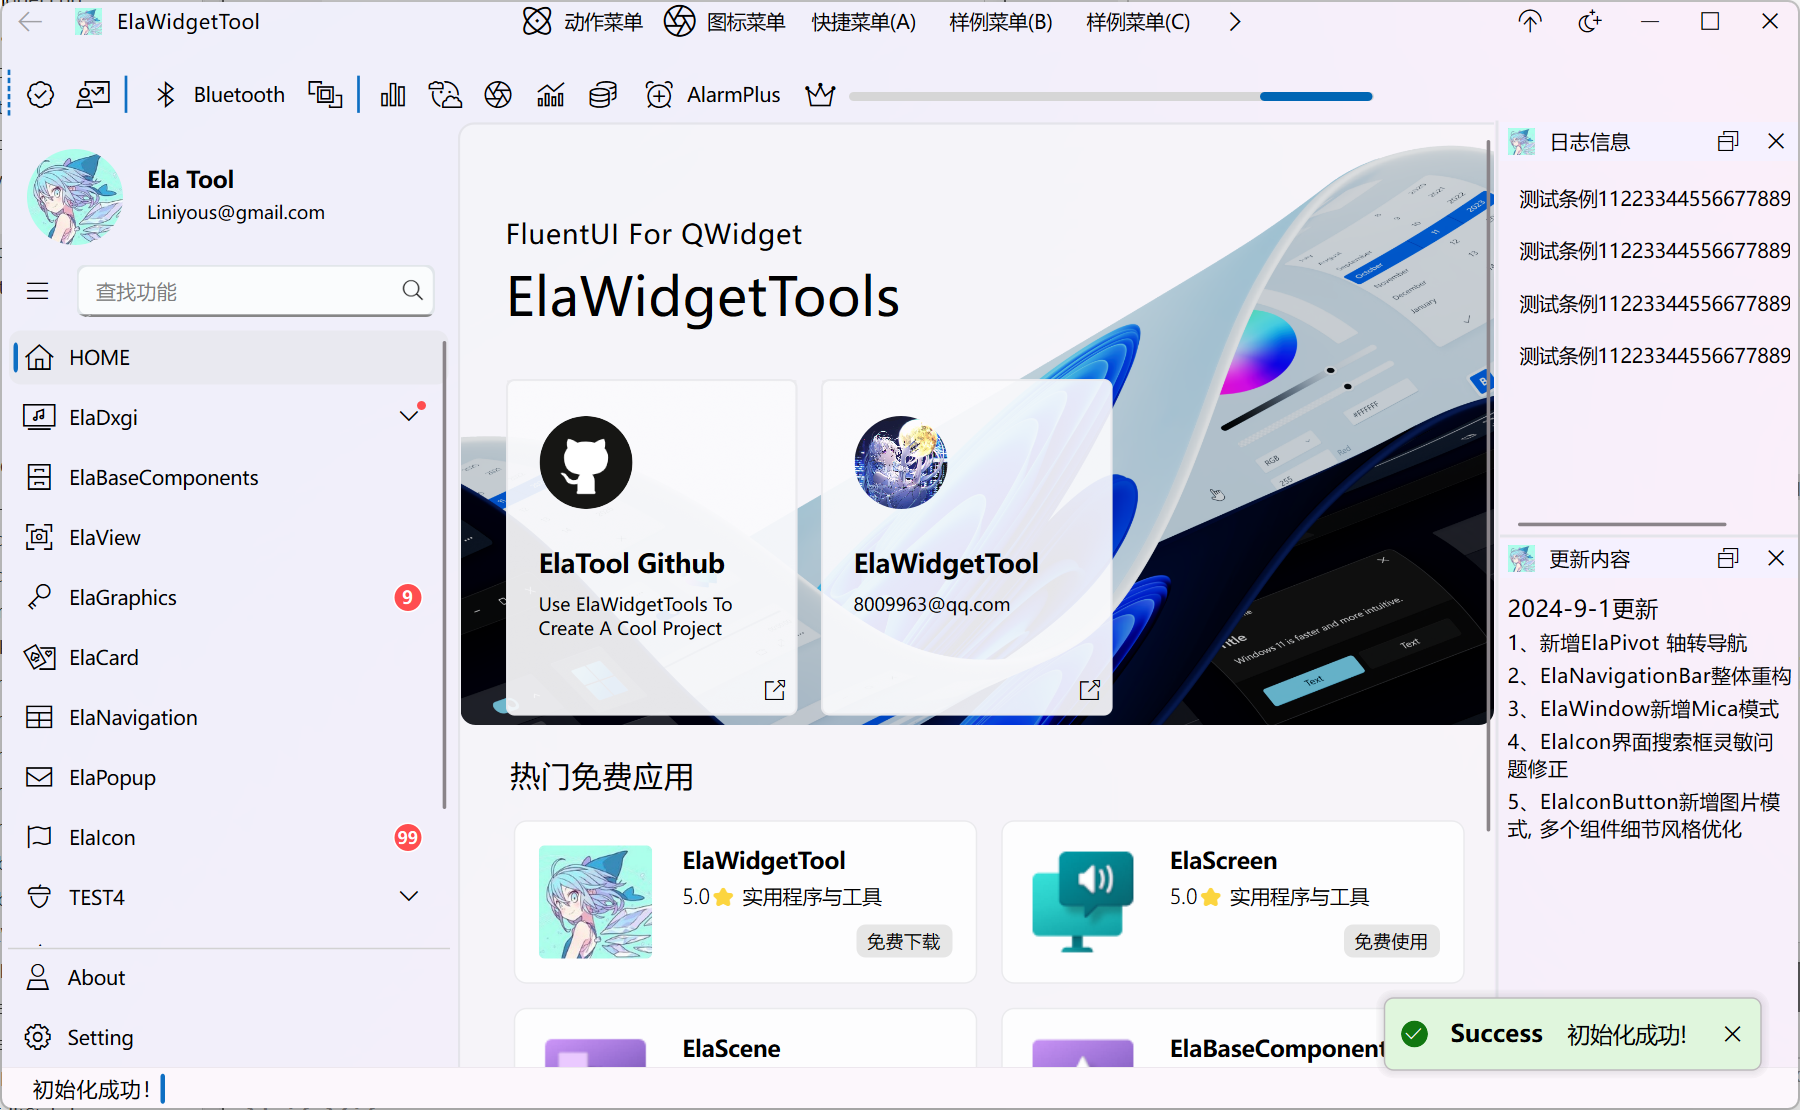Click the Liniyous@gmail.com email text
Image resolution: width=1800 pixels, height=1110 pixels.
pyautogui.click(x=236, y=212)
